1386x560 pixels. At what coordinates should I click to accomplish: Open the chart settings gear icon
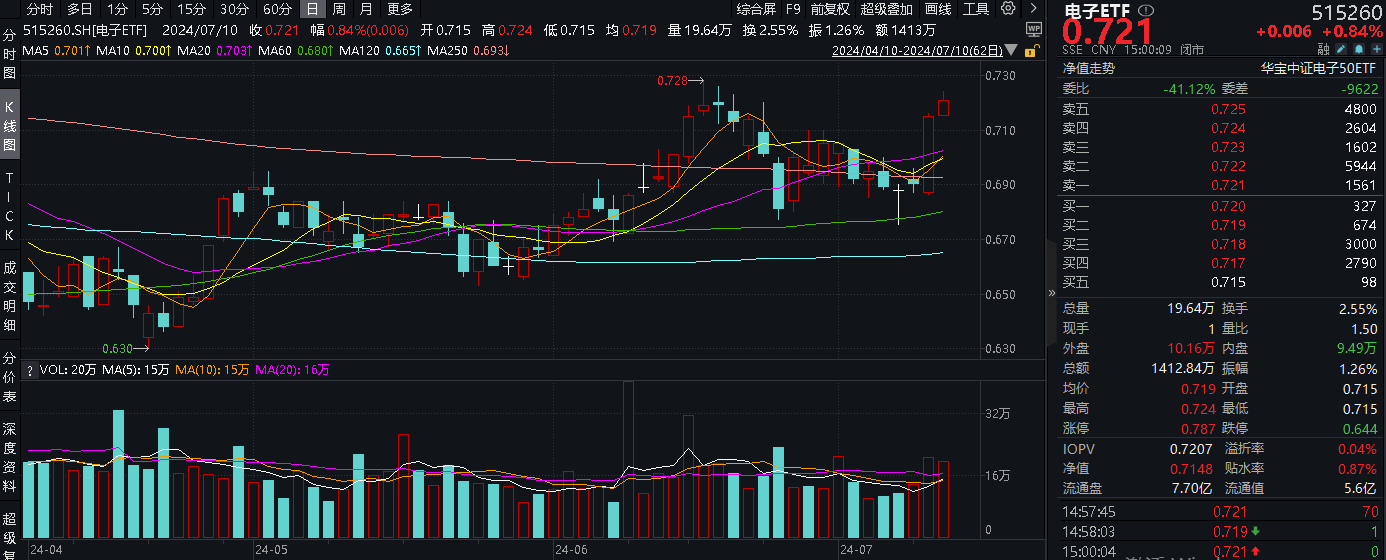pos(1007,9)
